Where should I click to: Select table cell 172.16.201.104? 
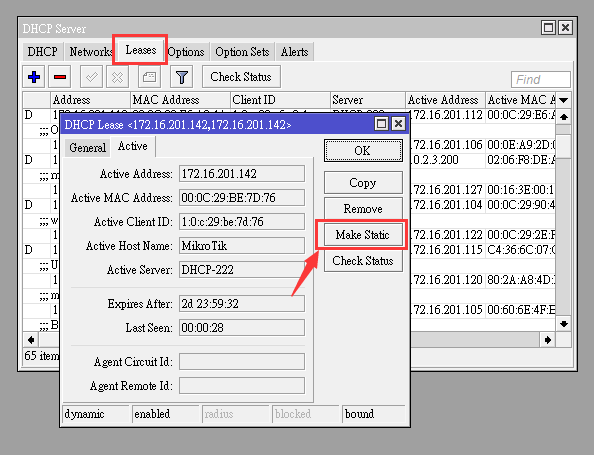coord(447,205)
